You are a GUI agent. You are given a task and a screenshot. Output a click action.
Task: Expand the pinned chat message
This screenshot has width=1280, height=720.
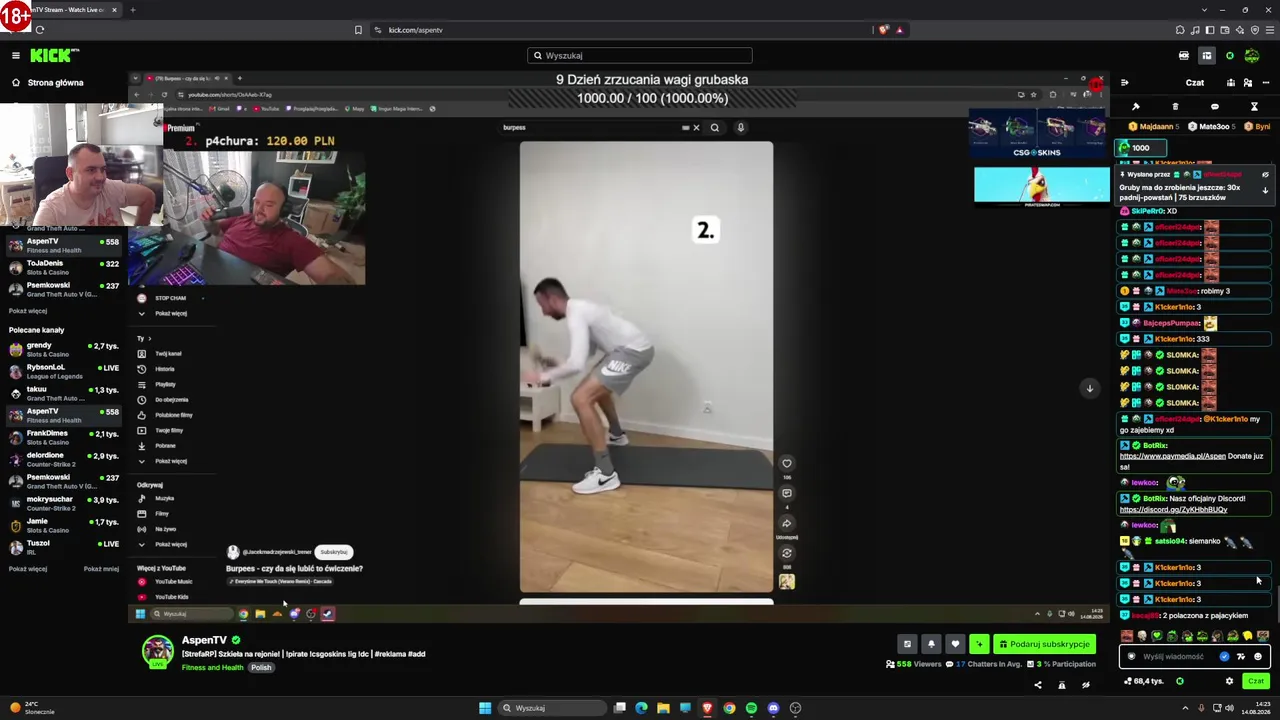(1265, 190)
